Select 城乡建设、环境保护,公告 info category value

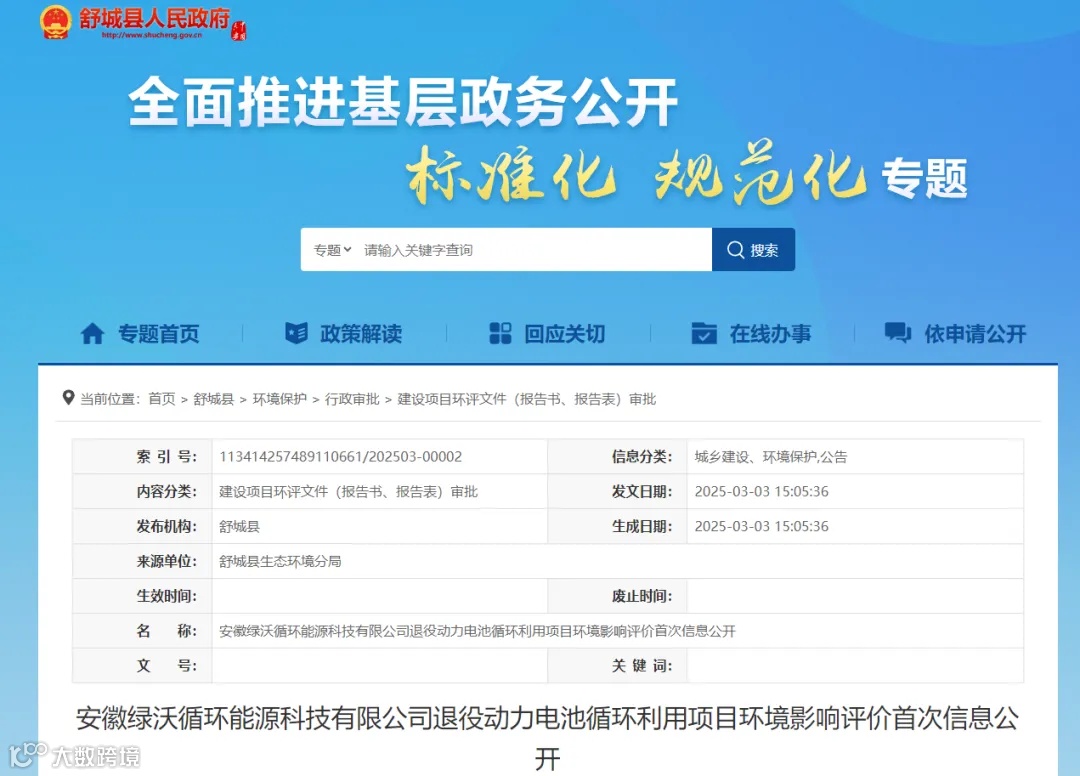click(x=771, y=457)
